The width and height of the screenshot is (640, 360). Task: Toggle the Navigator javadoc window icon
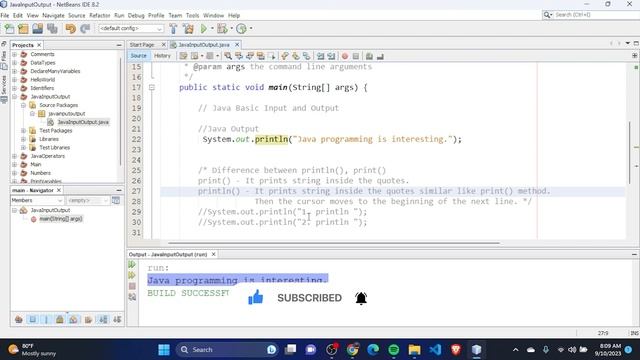click(116, 200)
